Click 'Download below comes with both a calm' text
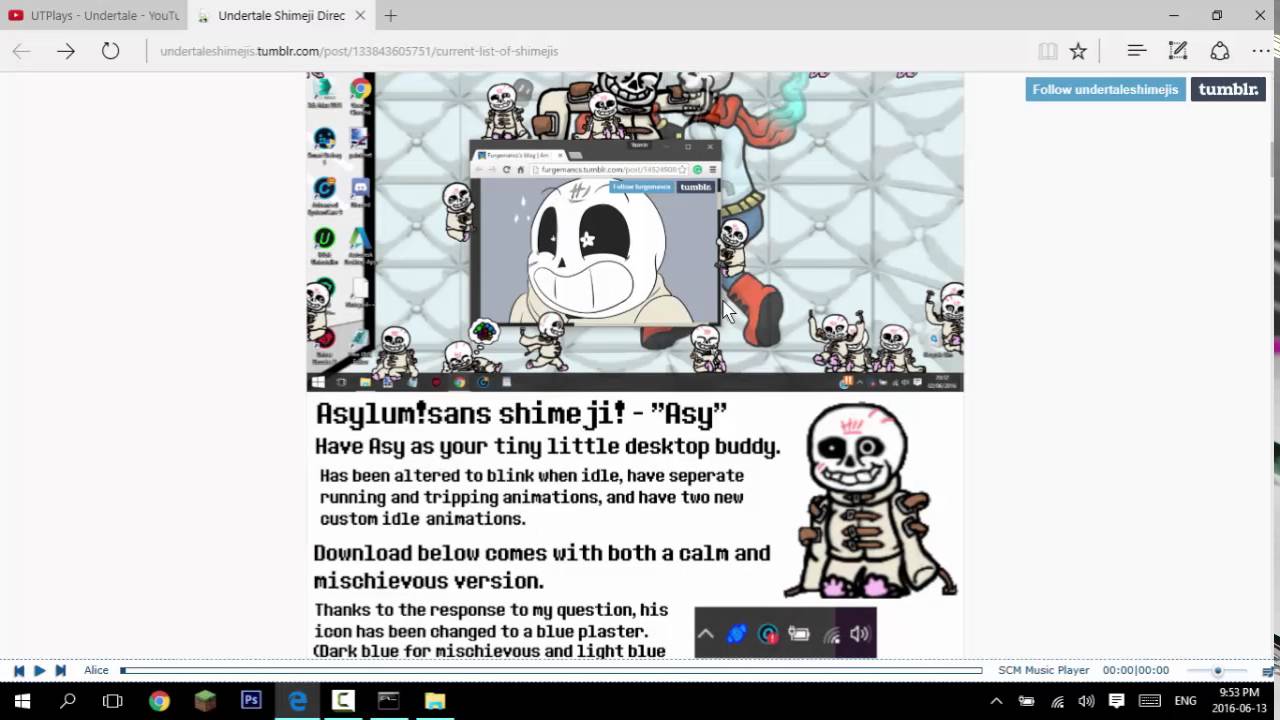This screenshot has width=1280, height=720. (x=542, y=553)
